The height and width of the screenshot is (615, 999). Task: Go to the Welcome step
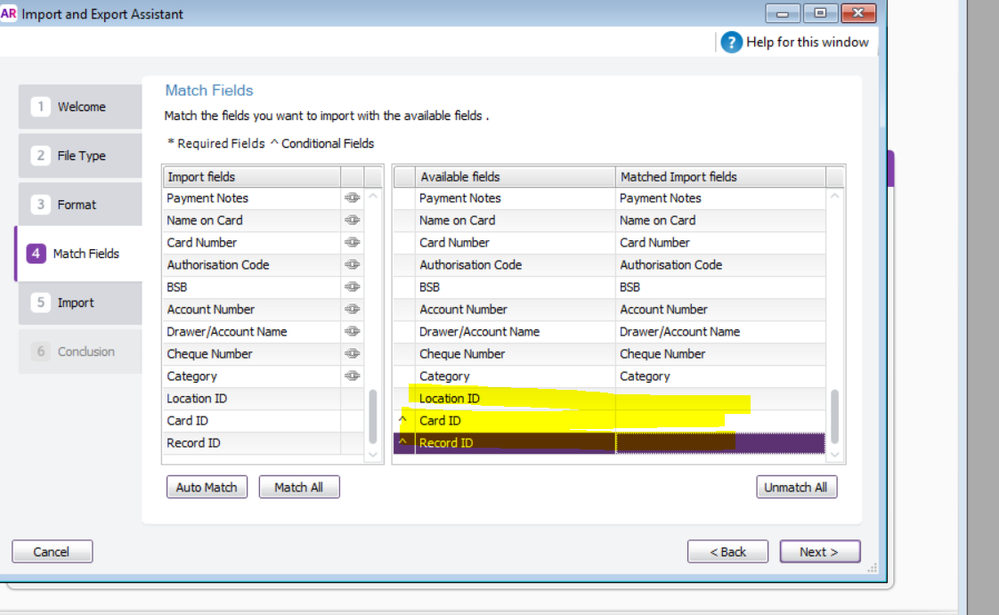tap(80, 107)
